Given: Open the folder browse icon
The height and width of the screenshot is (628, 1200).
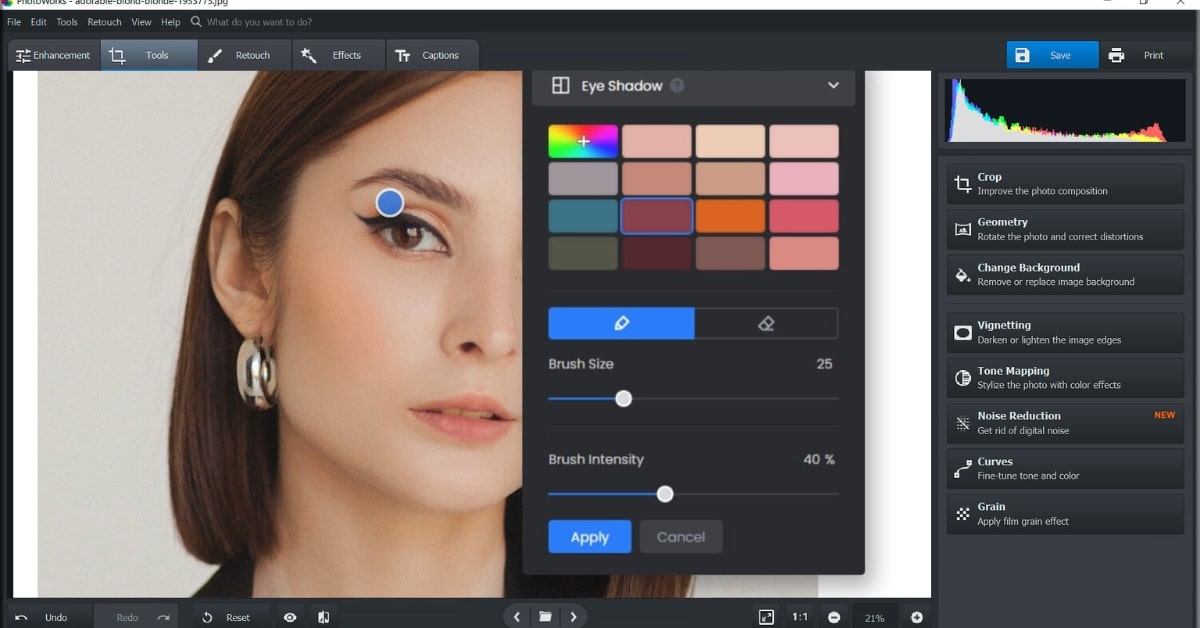Looking at the screenshot, I should (x=545, y=617).
